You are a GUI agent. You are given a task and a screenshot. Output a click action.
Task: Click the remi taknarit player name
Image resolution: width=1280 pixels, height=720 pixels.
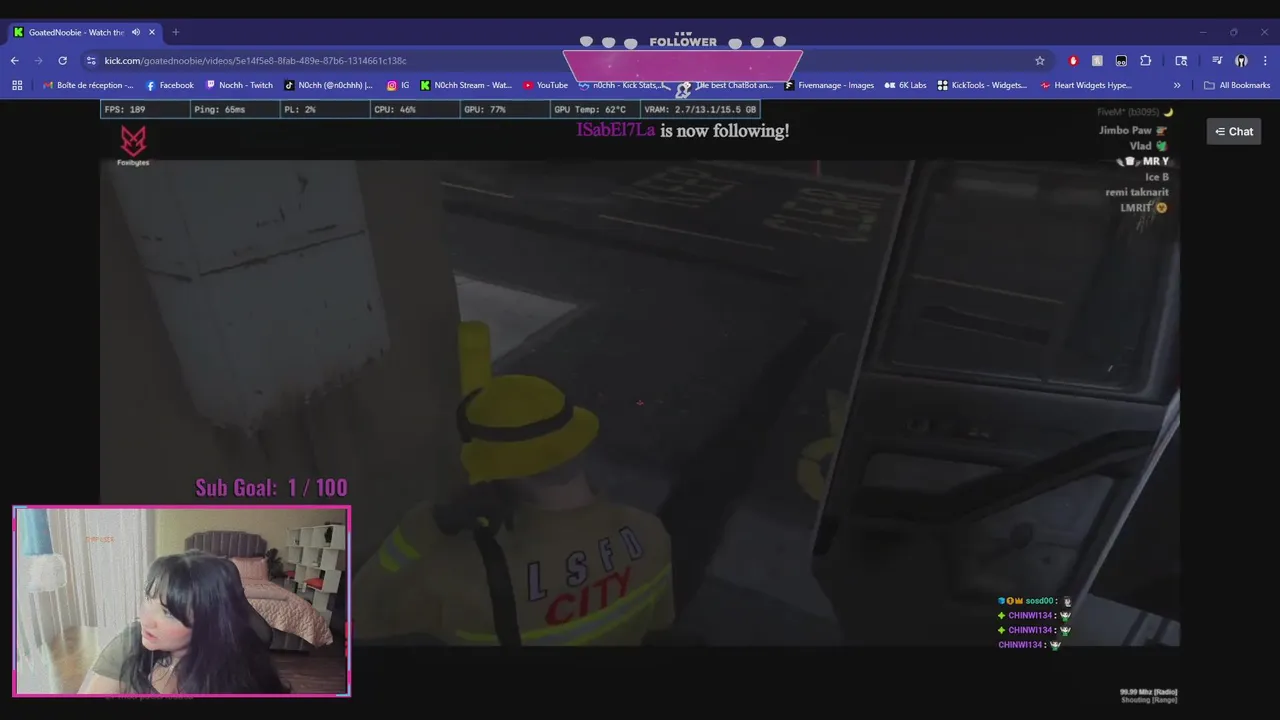(x=1137, y=192)
